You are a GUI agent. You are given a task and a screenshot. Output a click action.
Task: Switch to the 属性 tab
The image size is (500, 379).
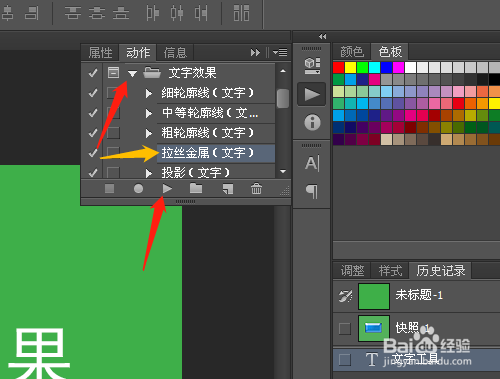[100, 52]
